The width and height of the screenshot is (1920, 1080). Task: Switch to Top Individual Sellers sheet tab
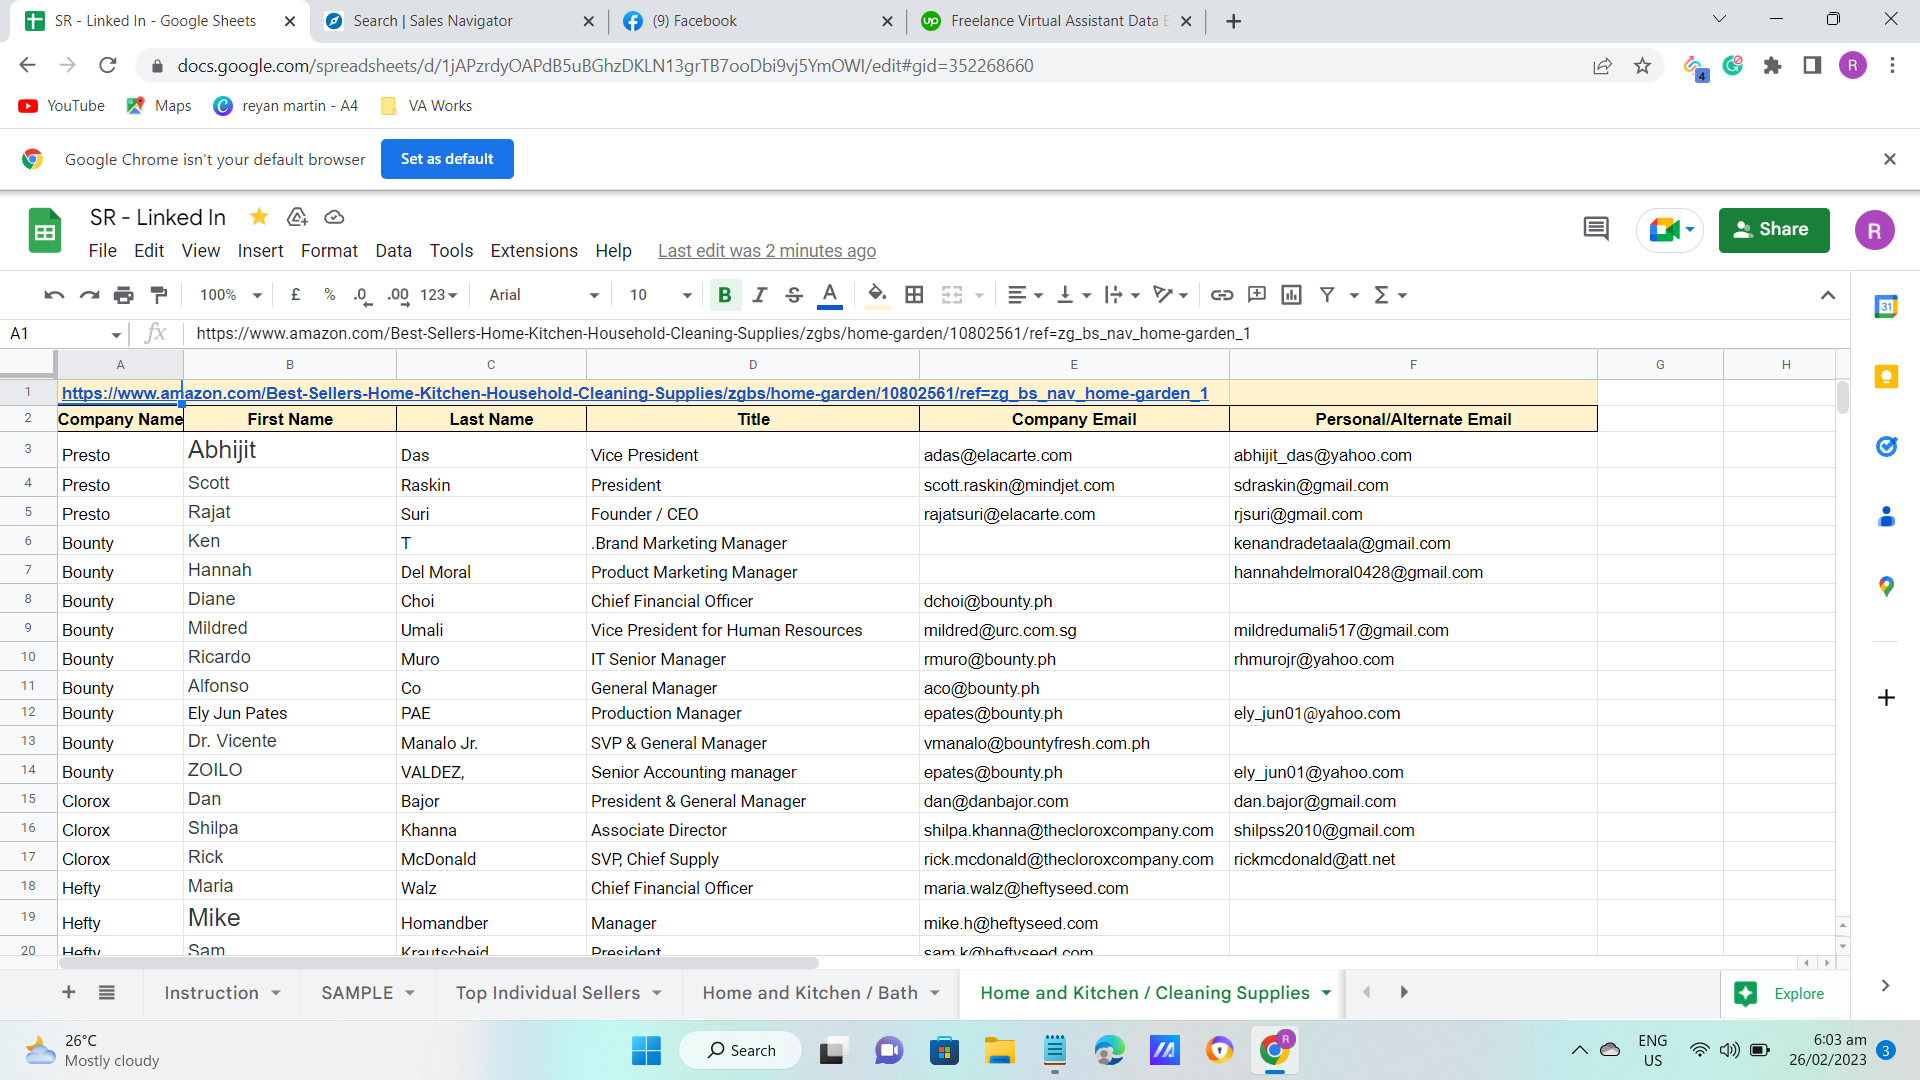click(547, 993)
